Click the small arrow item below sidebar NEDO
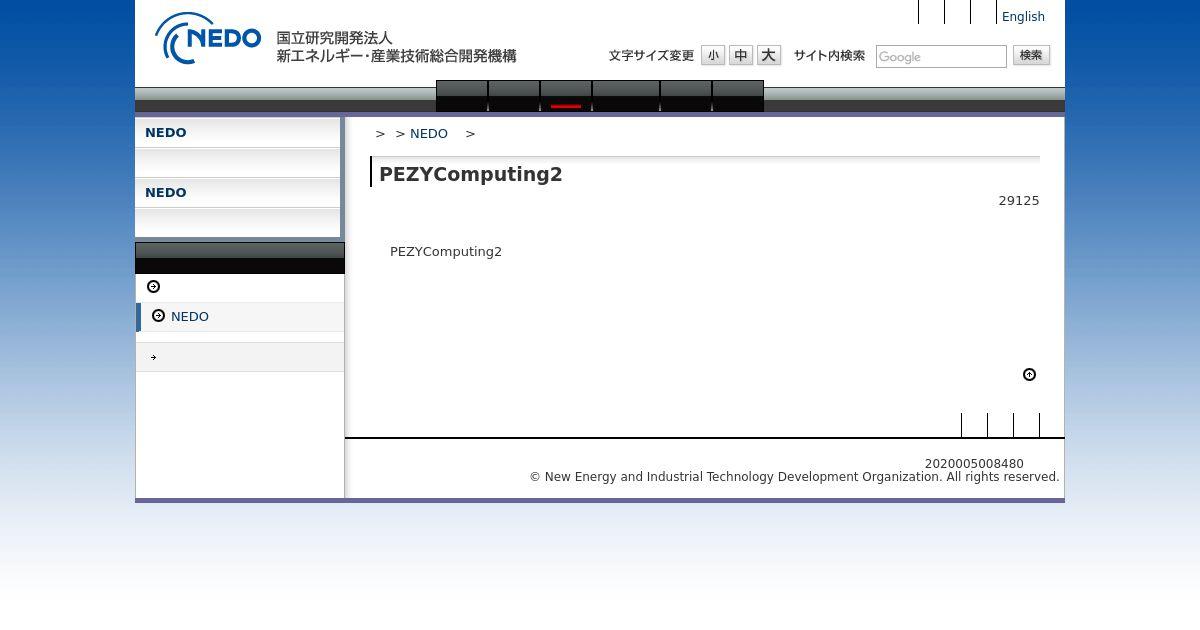Viewport: 1200px width, 630px height. [x=241, y=357]
